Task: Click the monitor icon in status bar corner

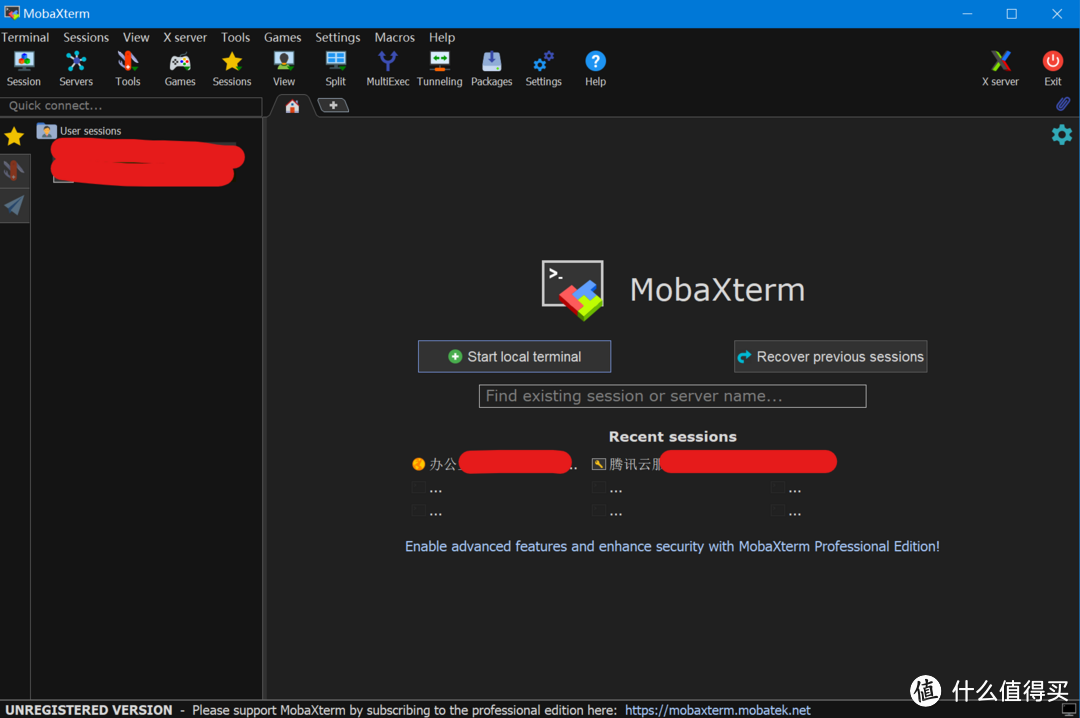Action: point(1069,709)
